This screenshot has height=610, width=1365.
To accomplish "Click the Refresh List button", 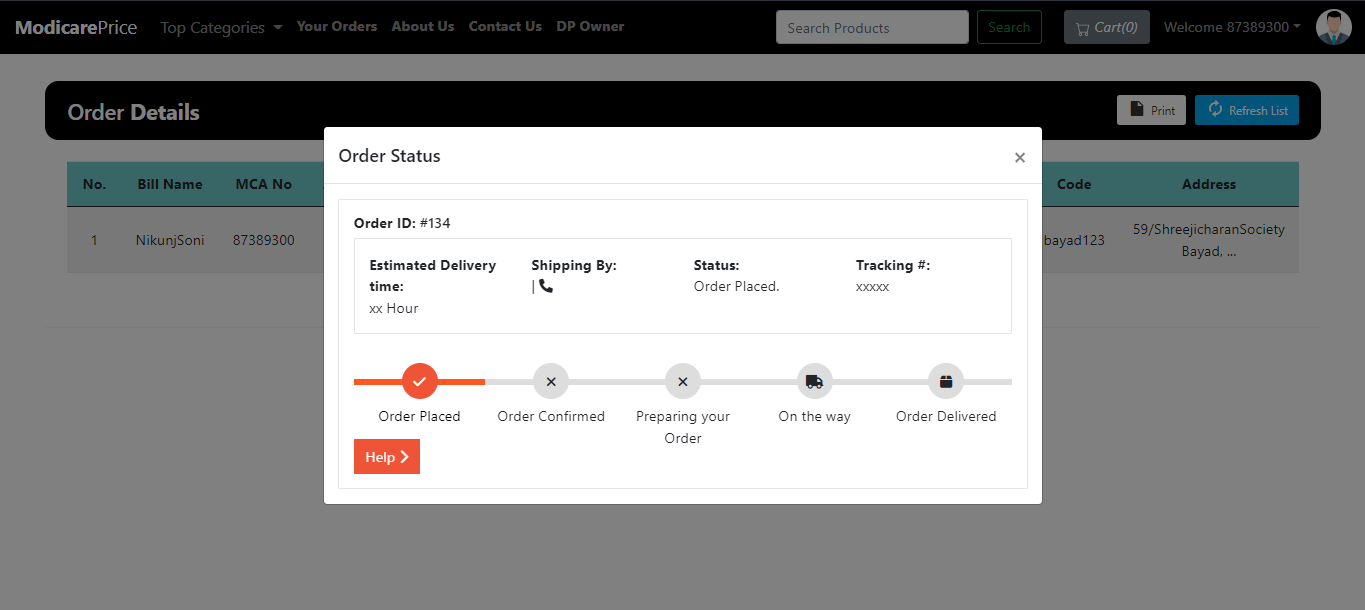I will tap(1247, 110).
